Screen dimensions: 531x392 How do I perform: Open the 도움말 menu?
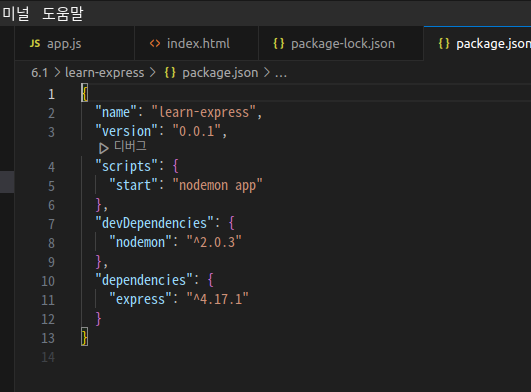(63, 14)
